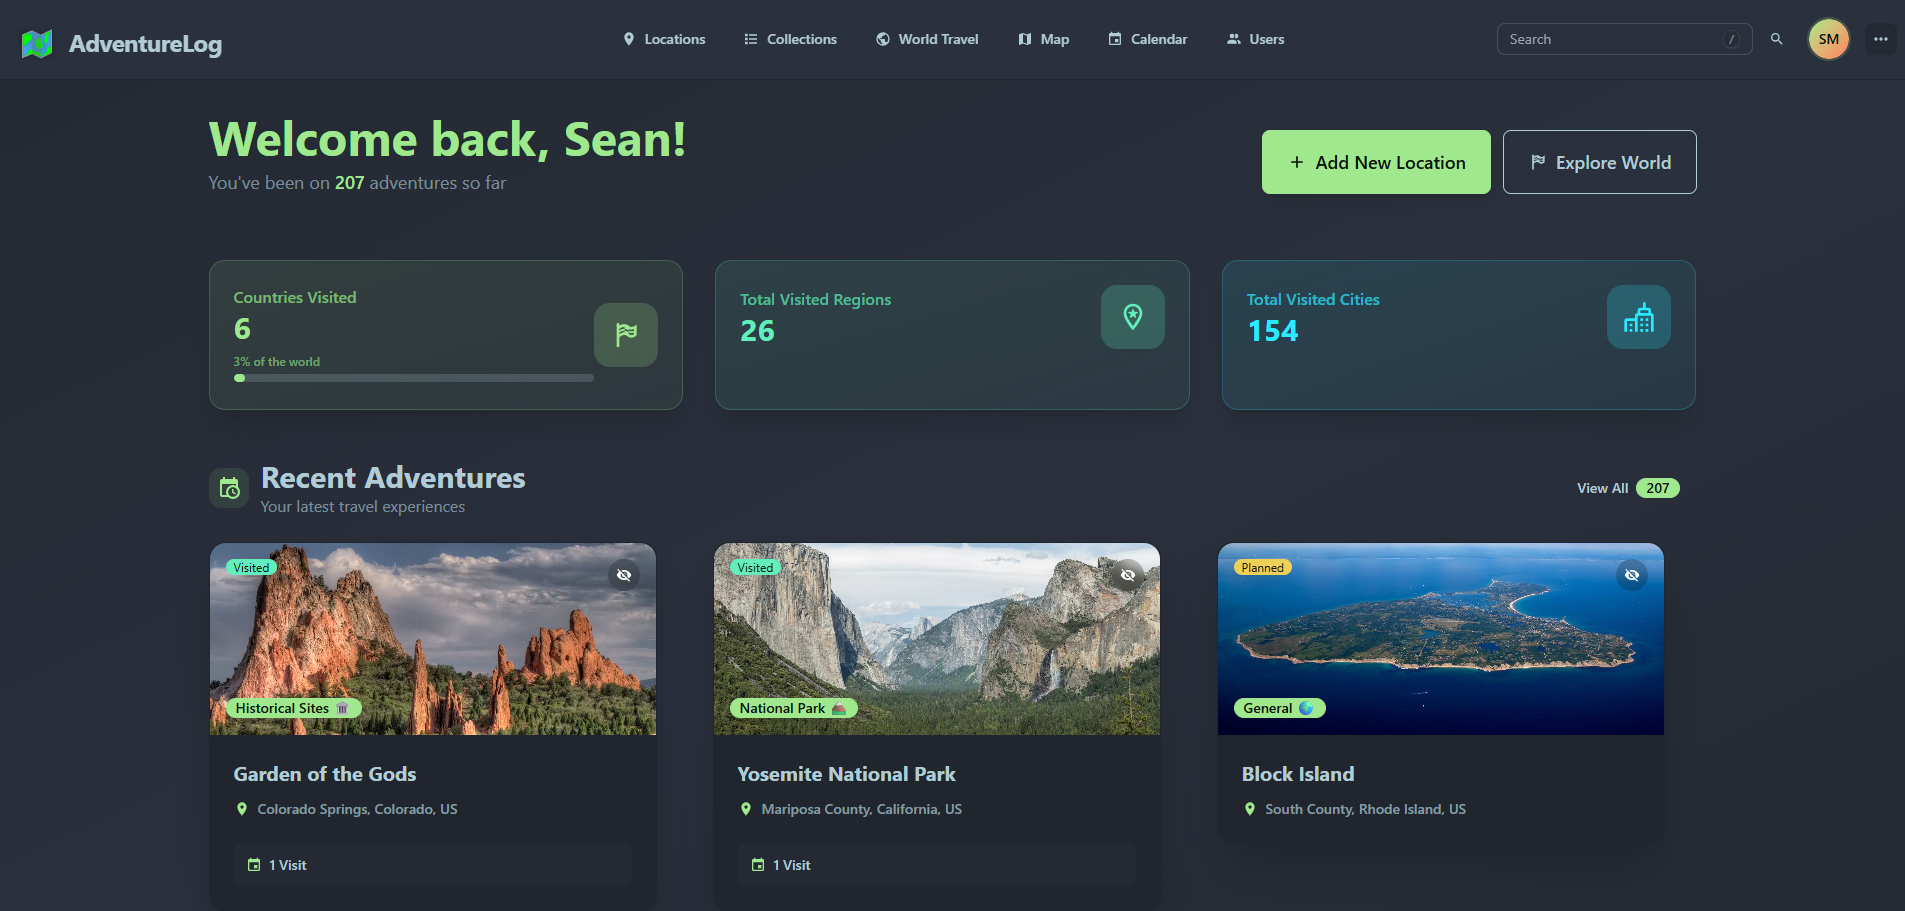The width and height of the screenshot is (1905, 911).
Task: Go to World Travel in navigation
Action: point(927,39)
